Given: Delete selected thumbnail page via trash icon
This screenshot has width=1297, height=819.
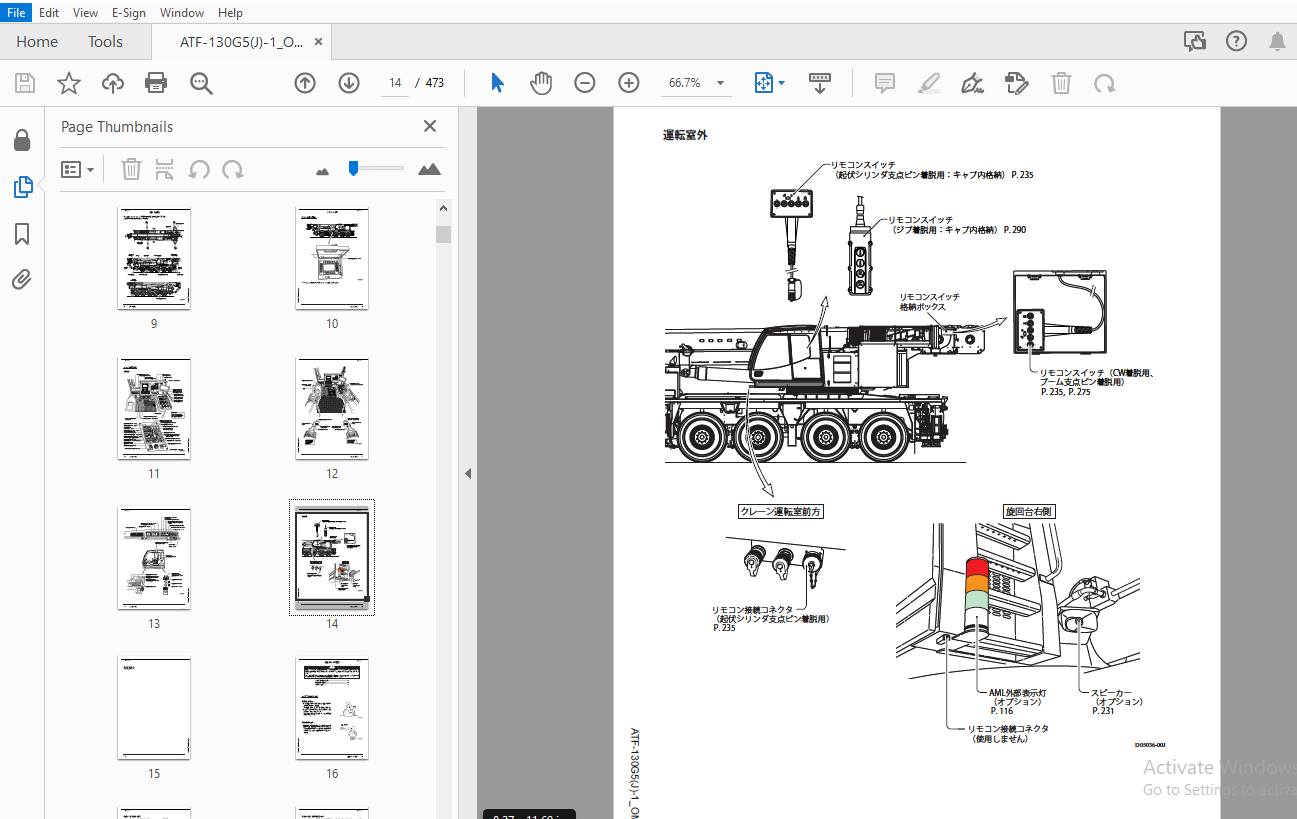Looking at the screenshot, I should pos(131,169).
